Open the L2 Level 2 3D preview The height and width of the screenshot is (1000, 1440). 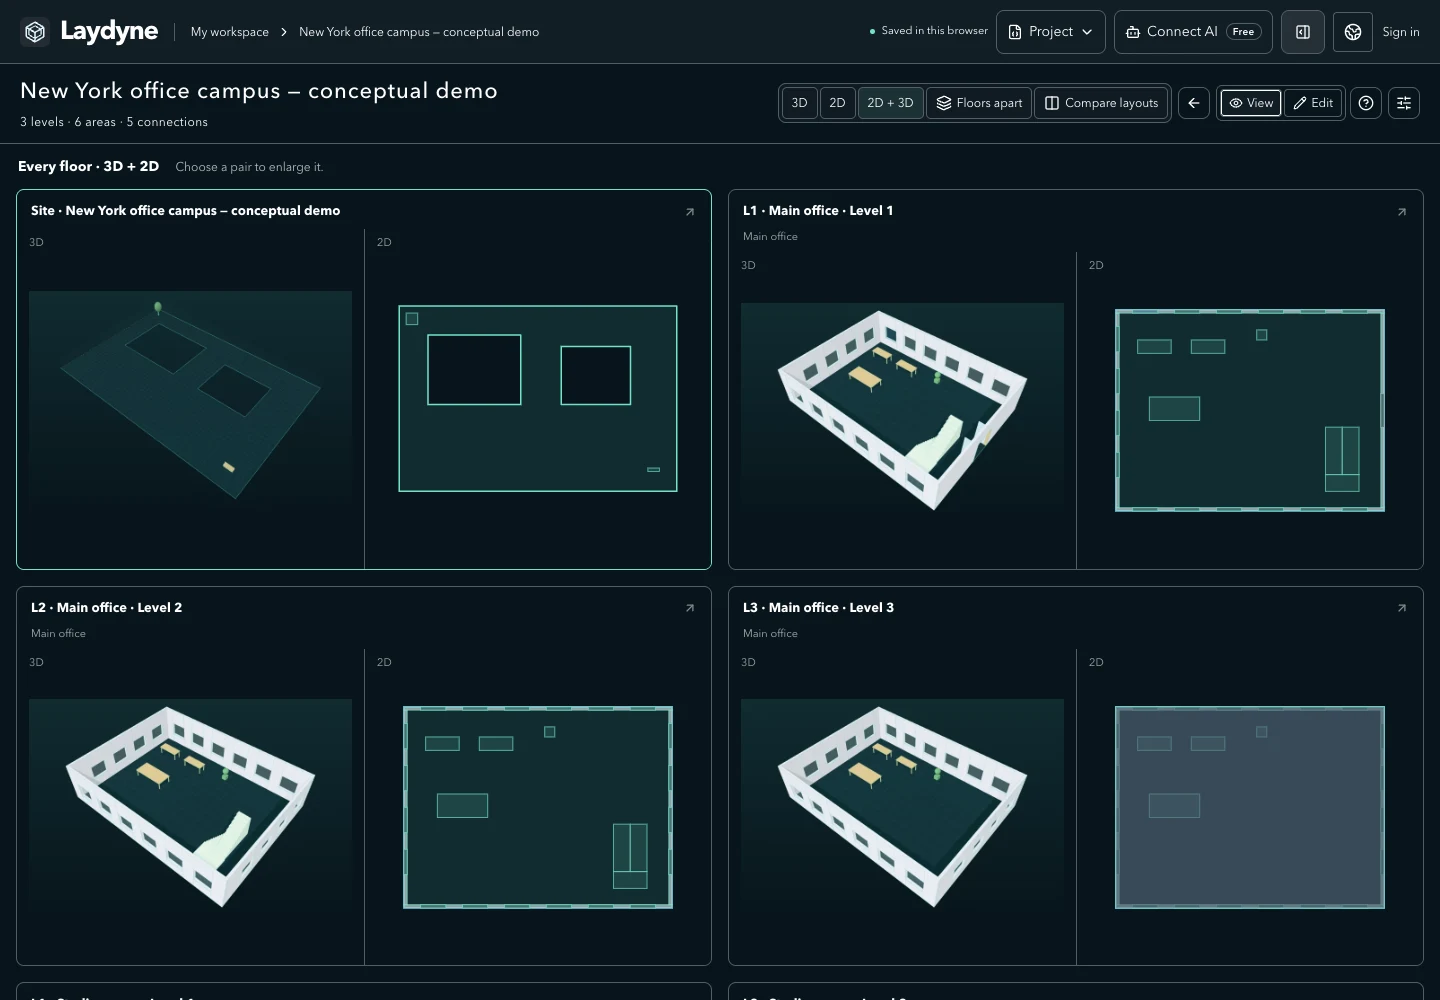190,806
